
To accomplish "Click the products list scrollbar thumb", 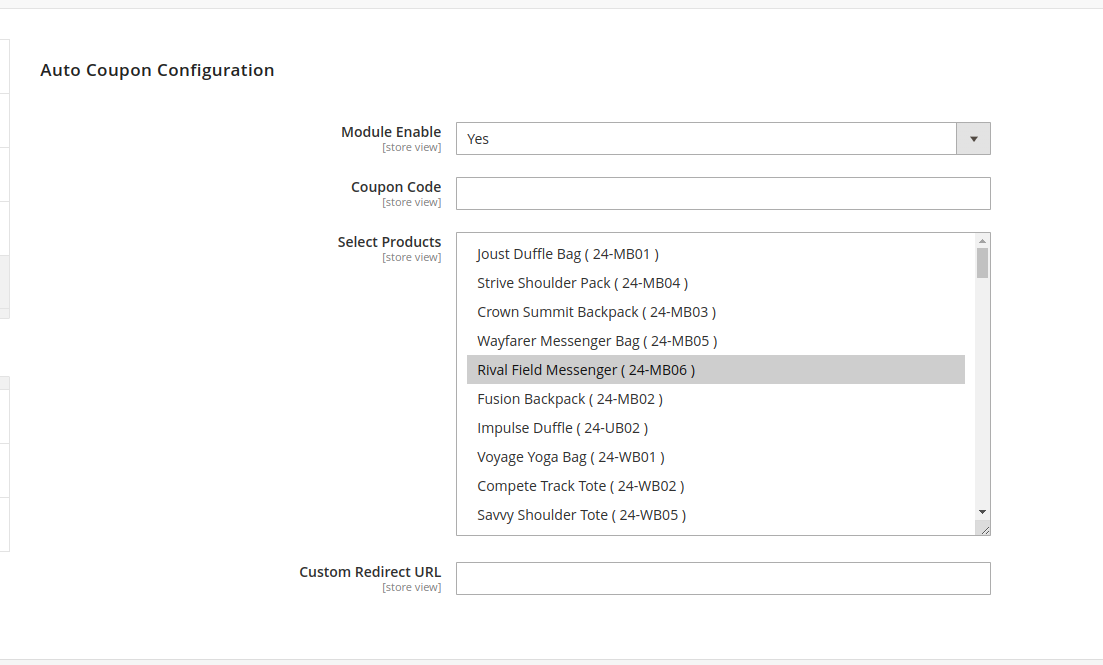I will click(x=983, y=263).
